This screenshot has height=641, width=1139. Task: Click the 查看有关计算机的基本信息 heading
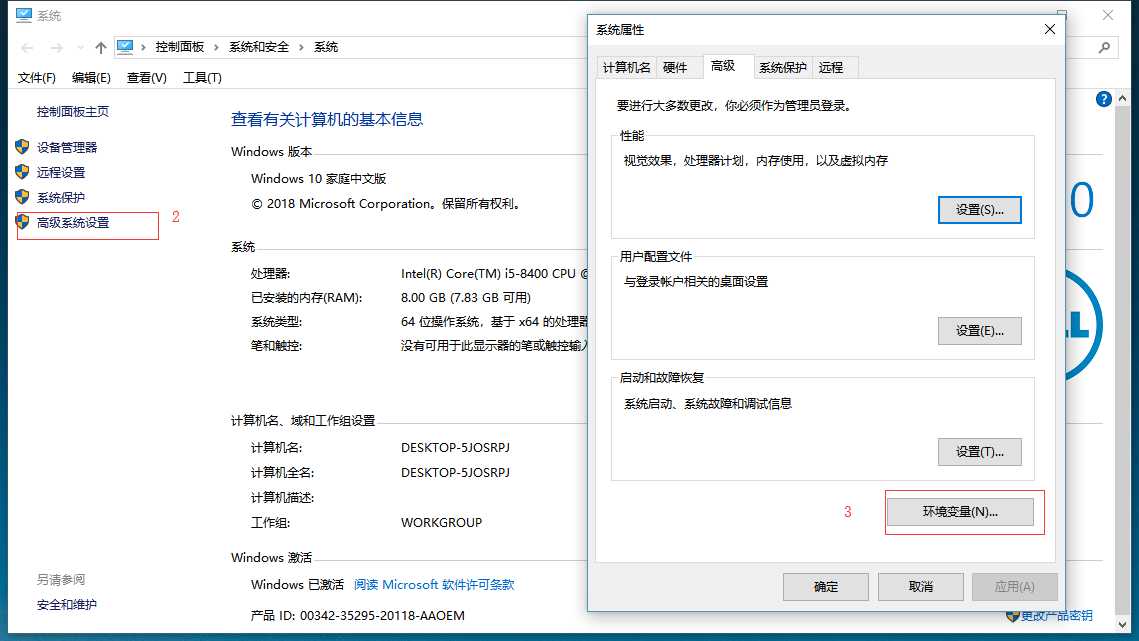(x=327, y=119)
